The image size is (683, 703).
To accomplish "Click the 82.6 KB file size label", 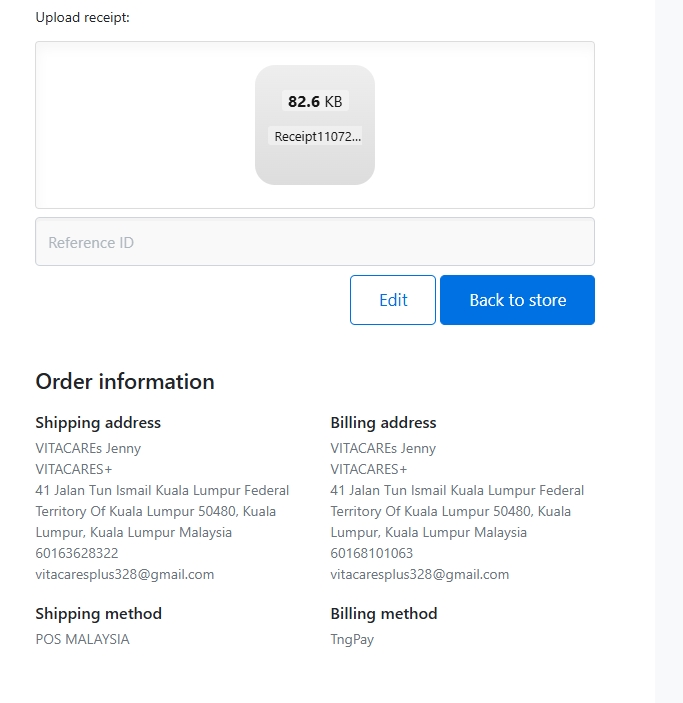I will pos(315,101).
